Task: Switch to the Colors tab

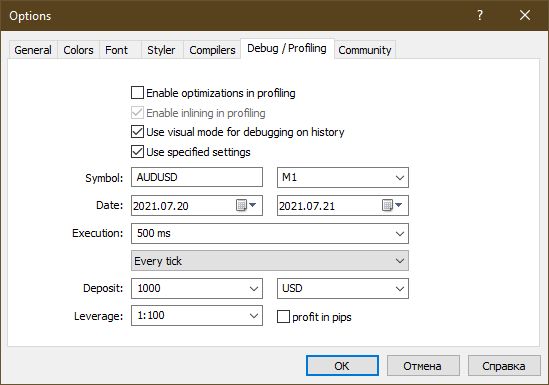Action: pos(78,50)
